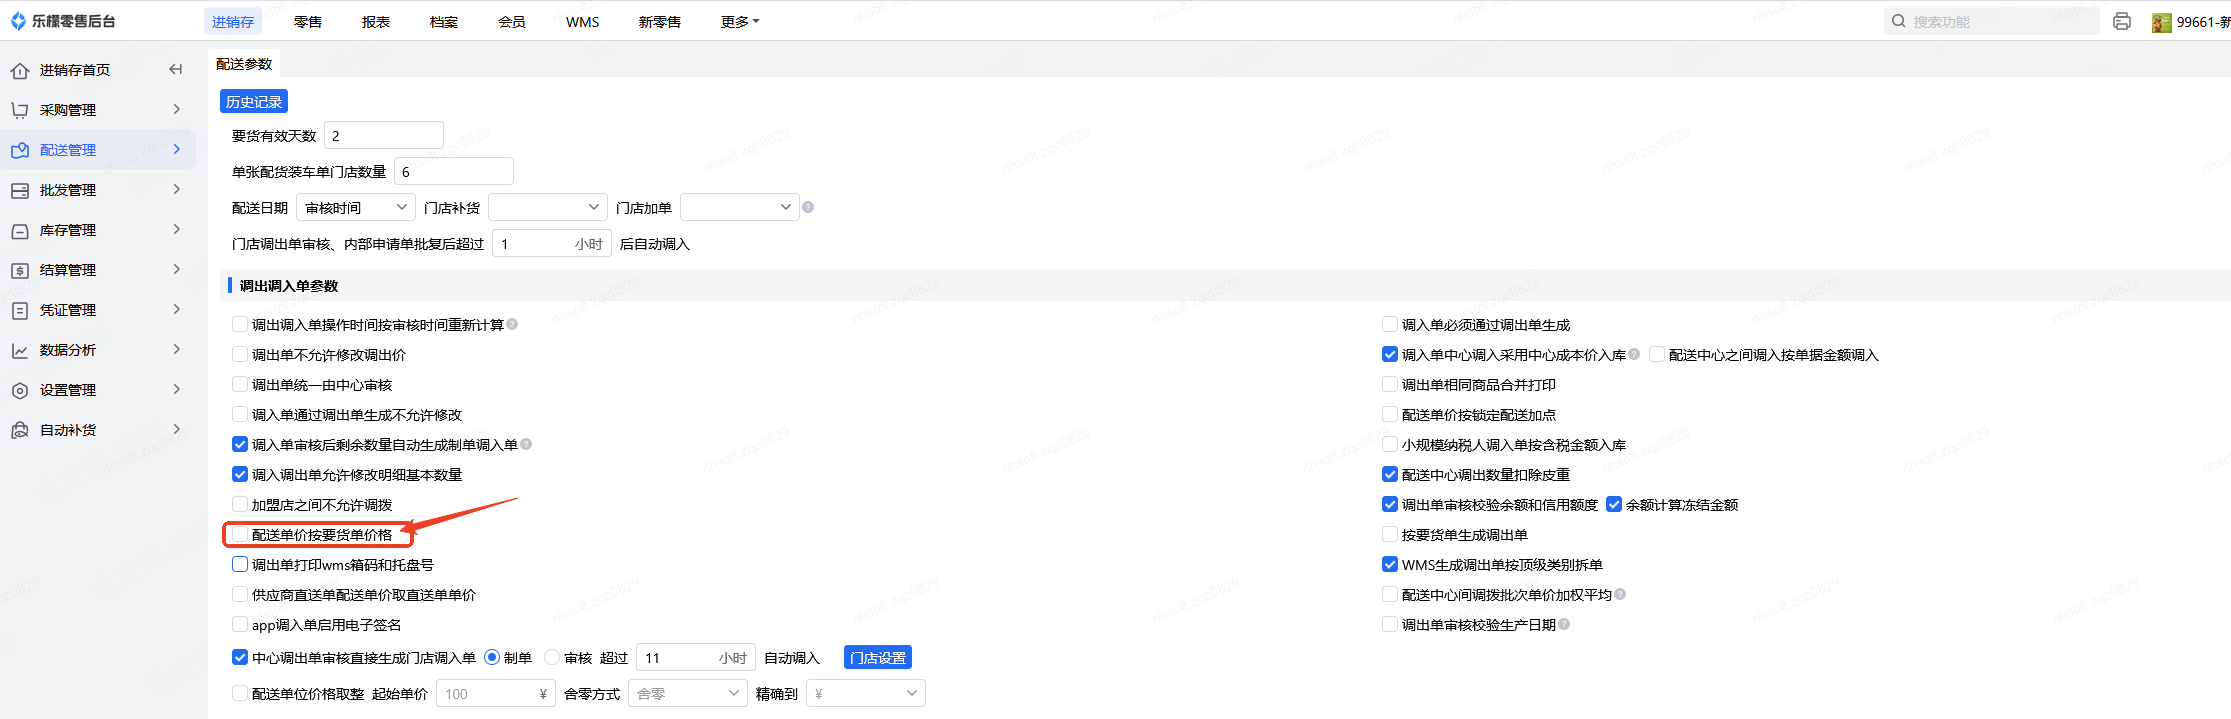
Task: Click the printer icon in top bar
Action: tap(2122, 21)
